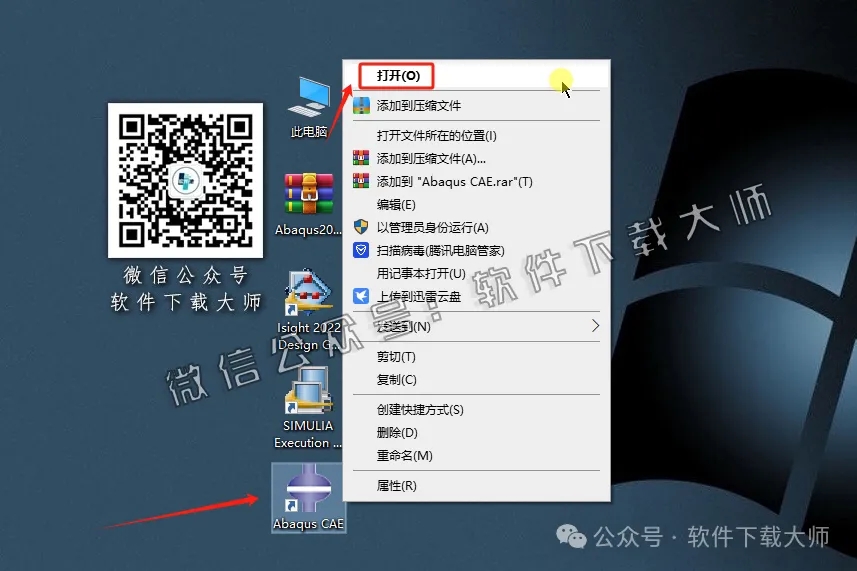Select the 此电脑 (This PC) desktop icon
This screenshot has height=571, width=857.
[x=309, y=108]
